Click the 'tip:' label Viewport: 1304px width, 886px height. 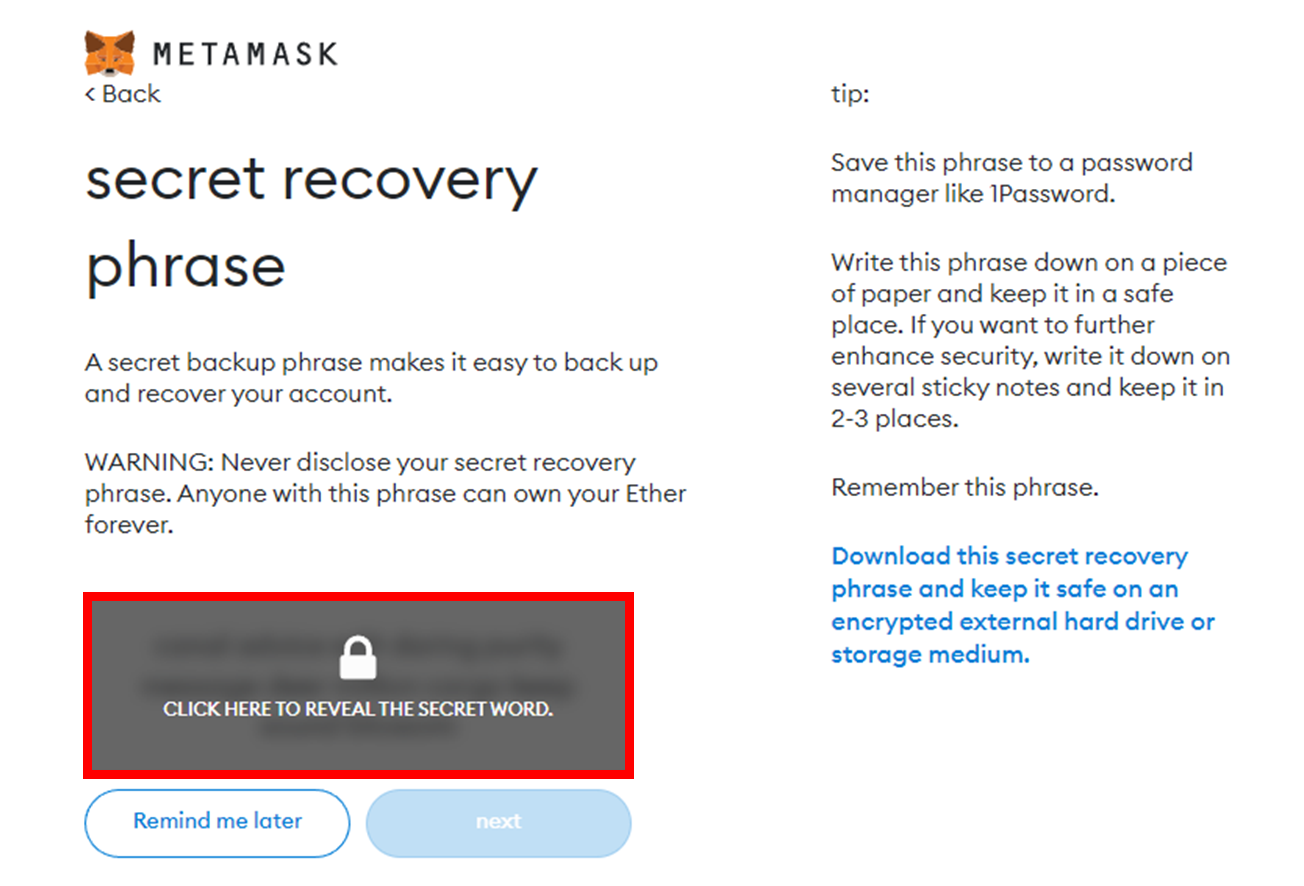[x=850, y=95]
